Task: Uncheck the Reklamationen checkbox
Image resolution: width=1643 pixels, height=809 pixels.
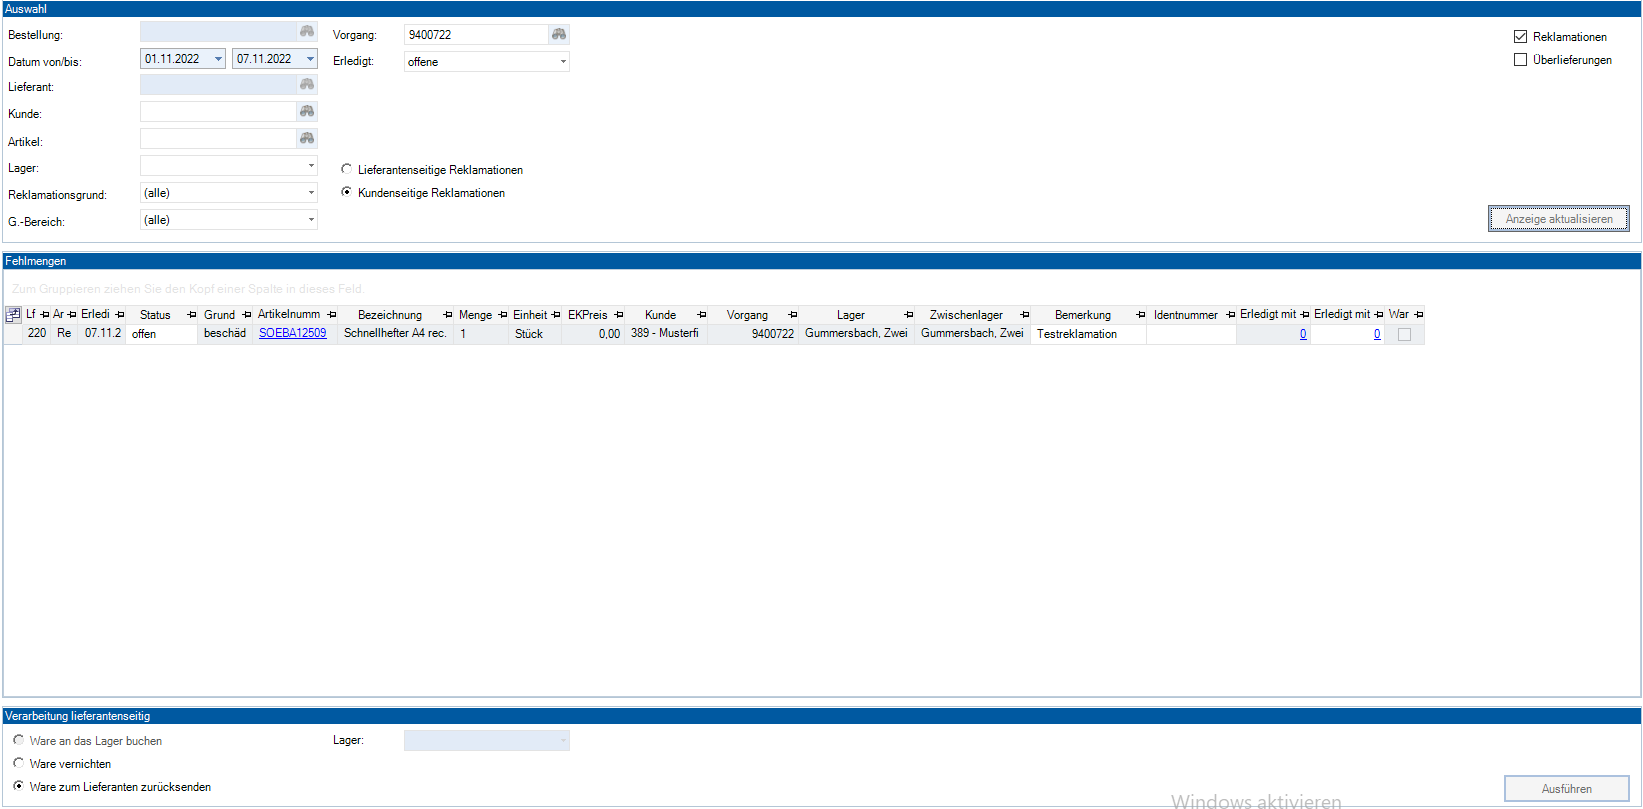Action: [1520, 37]
